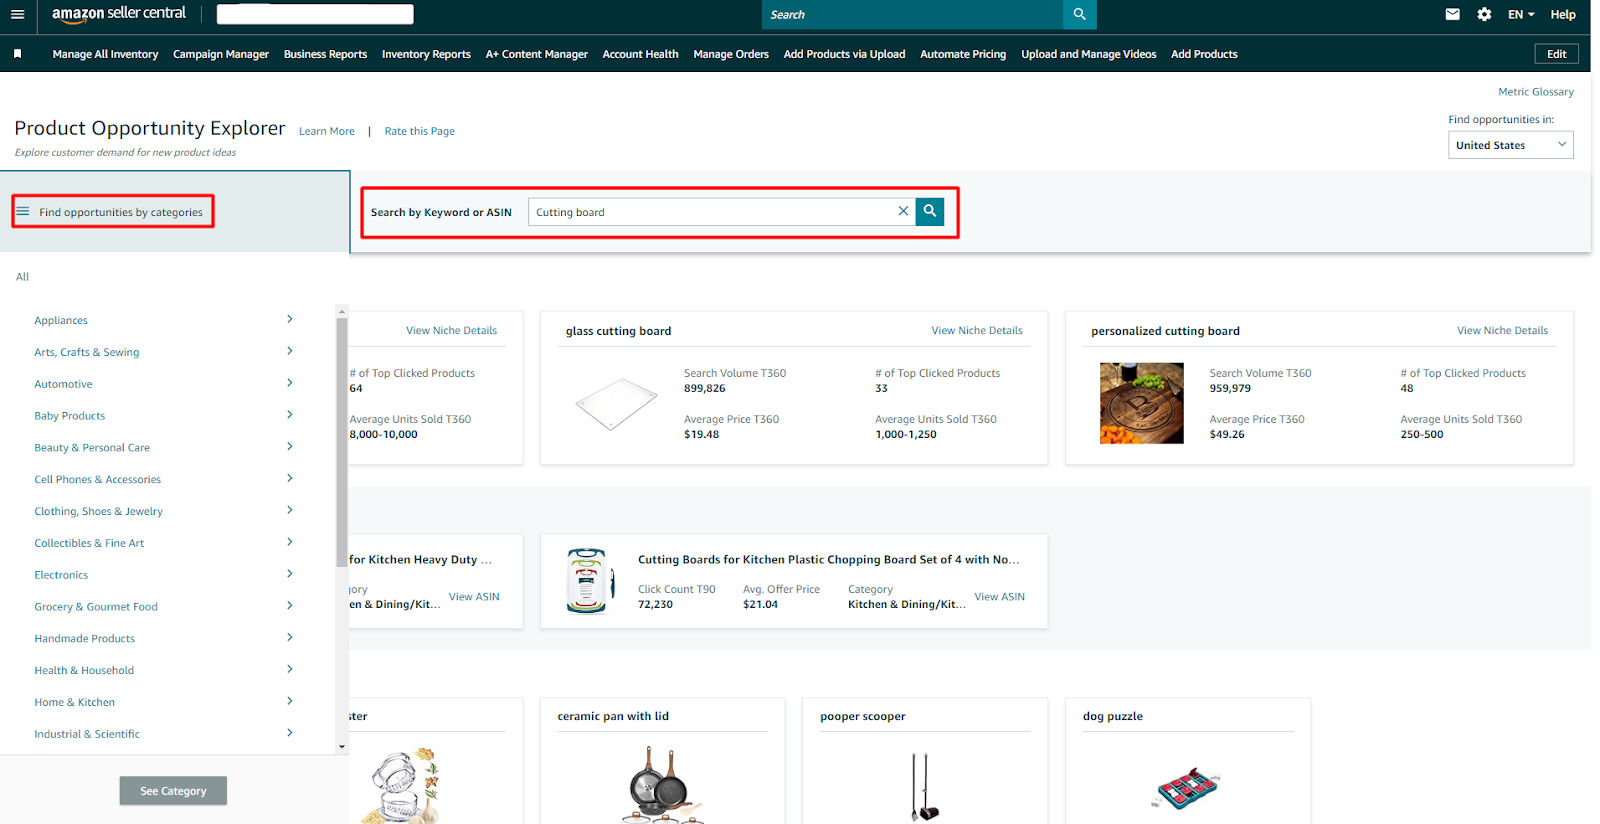
Task: Open Add Products via Upload
Action: (844, 54)
